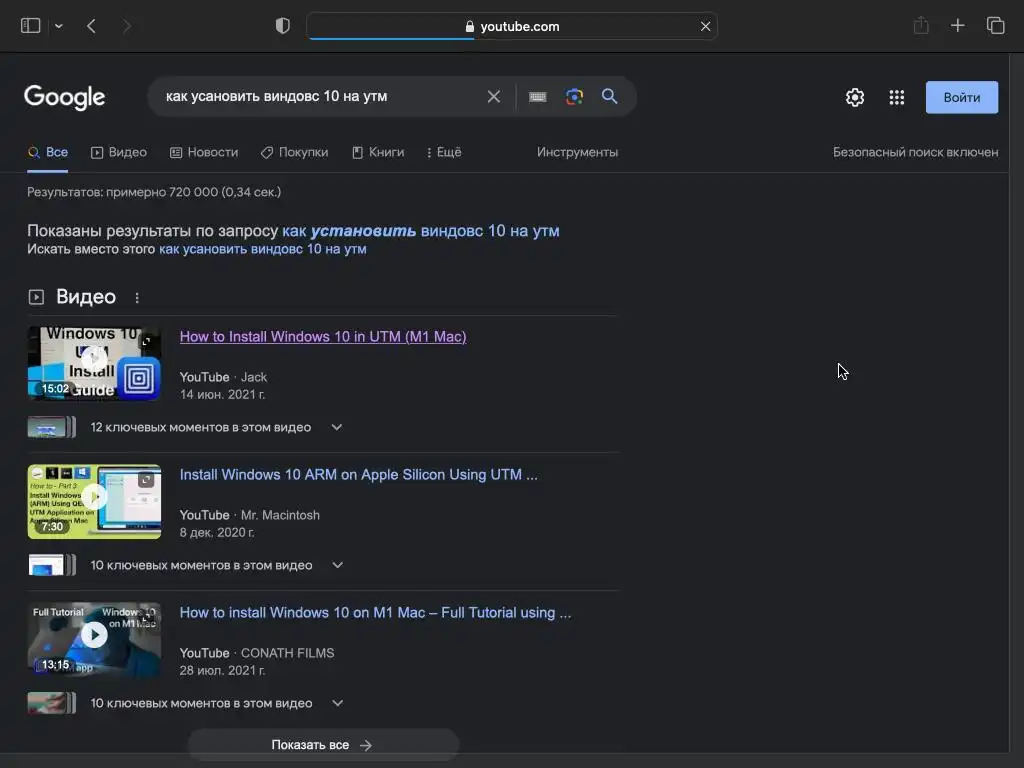Screen dimensions: 1024x768
Task: Click the Google logo
Action: [x=64, y=97]
